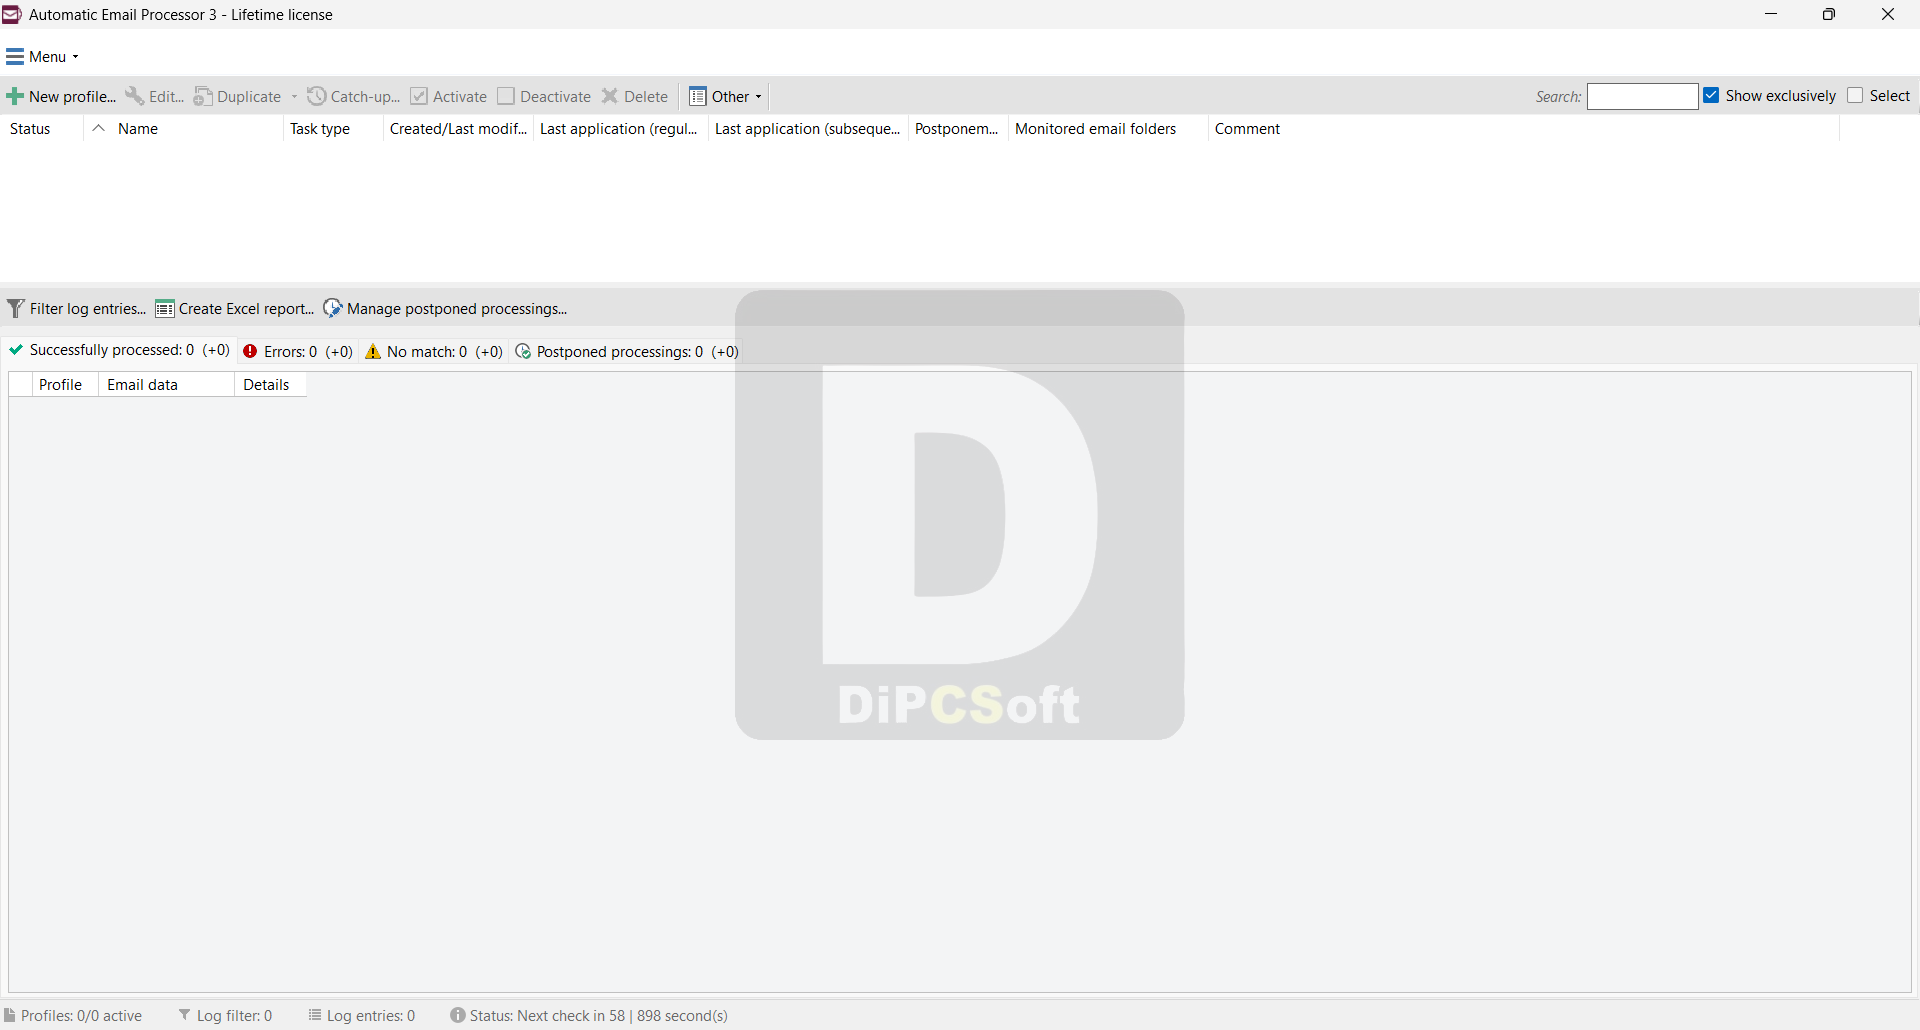Click the Postponed processings clock icon

click(523, 352)
